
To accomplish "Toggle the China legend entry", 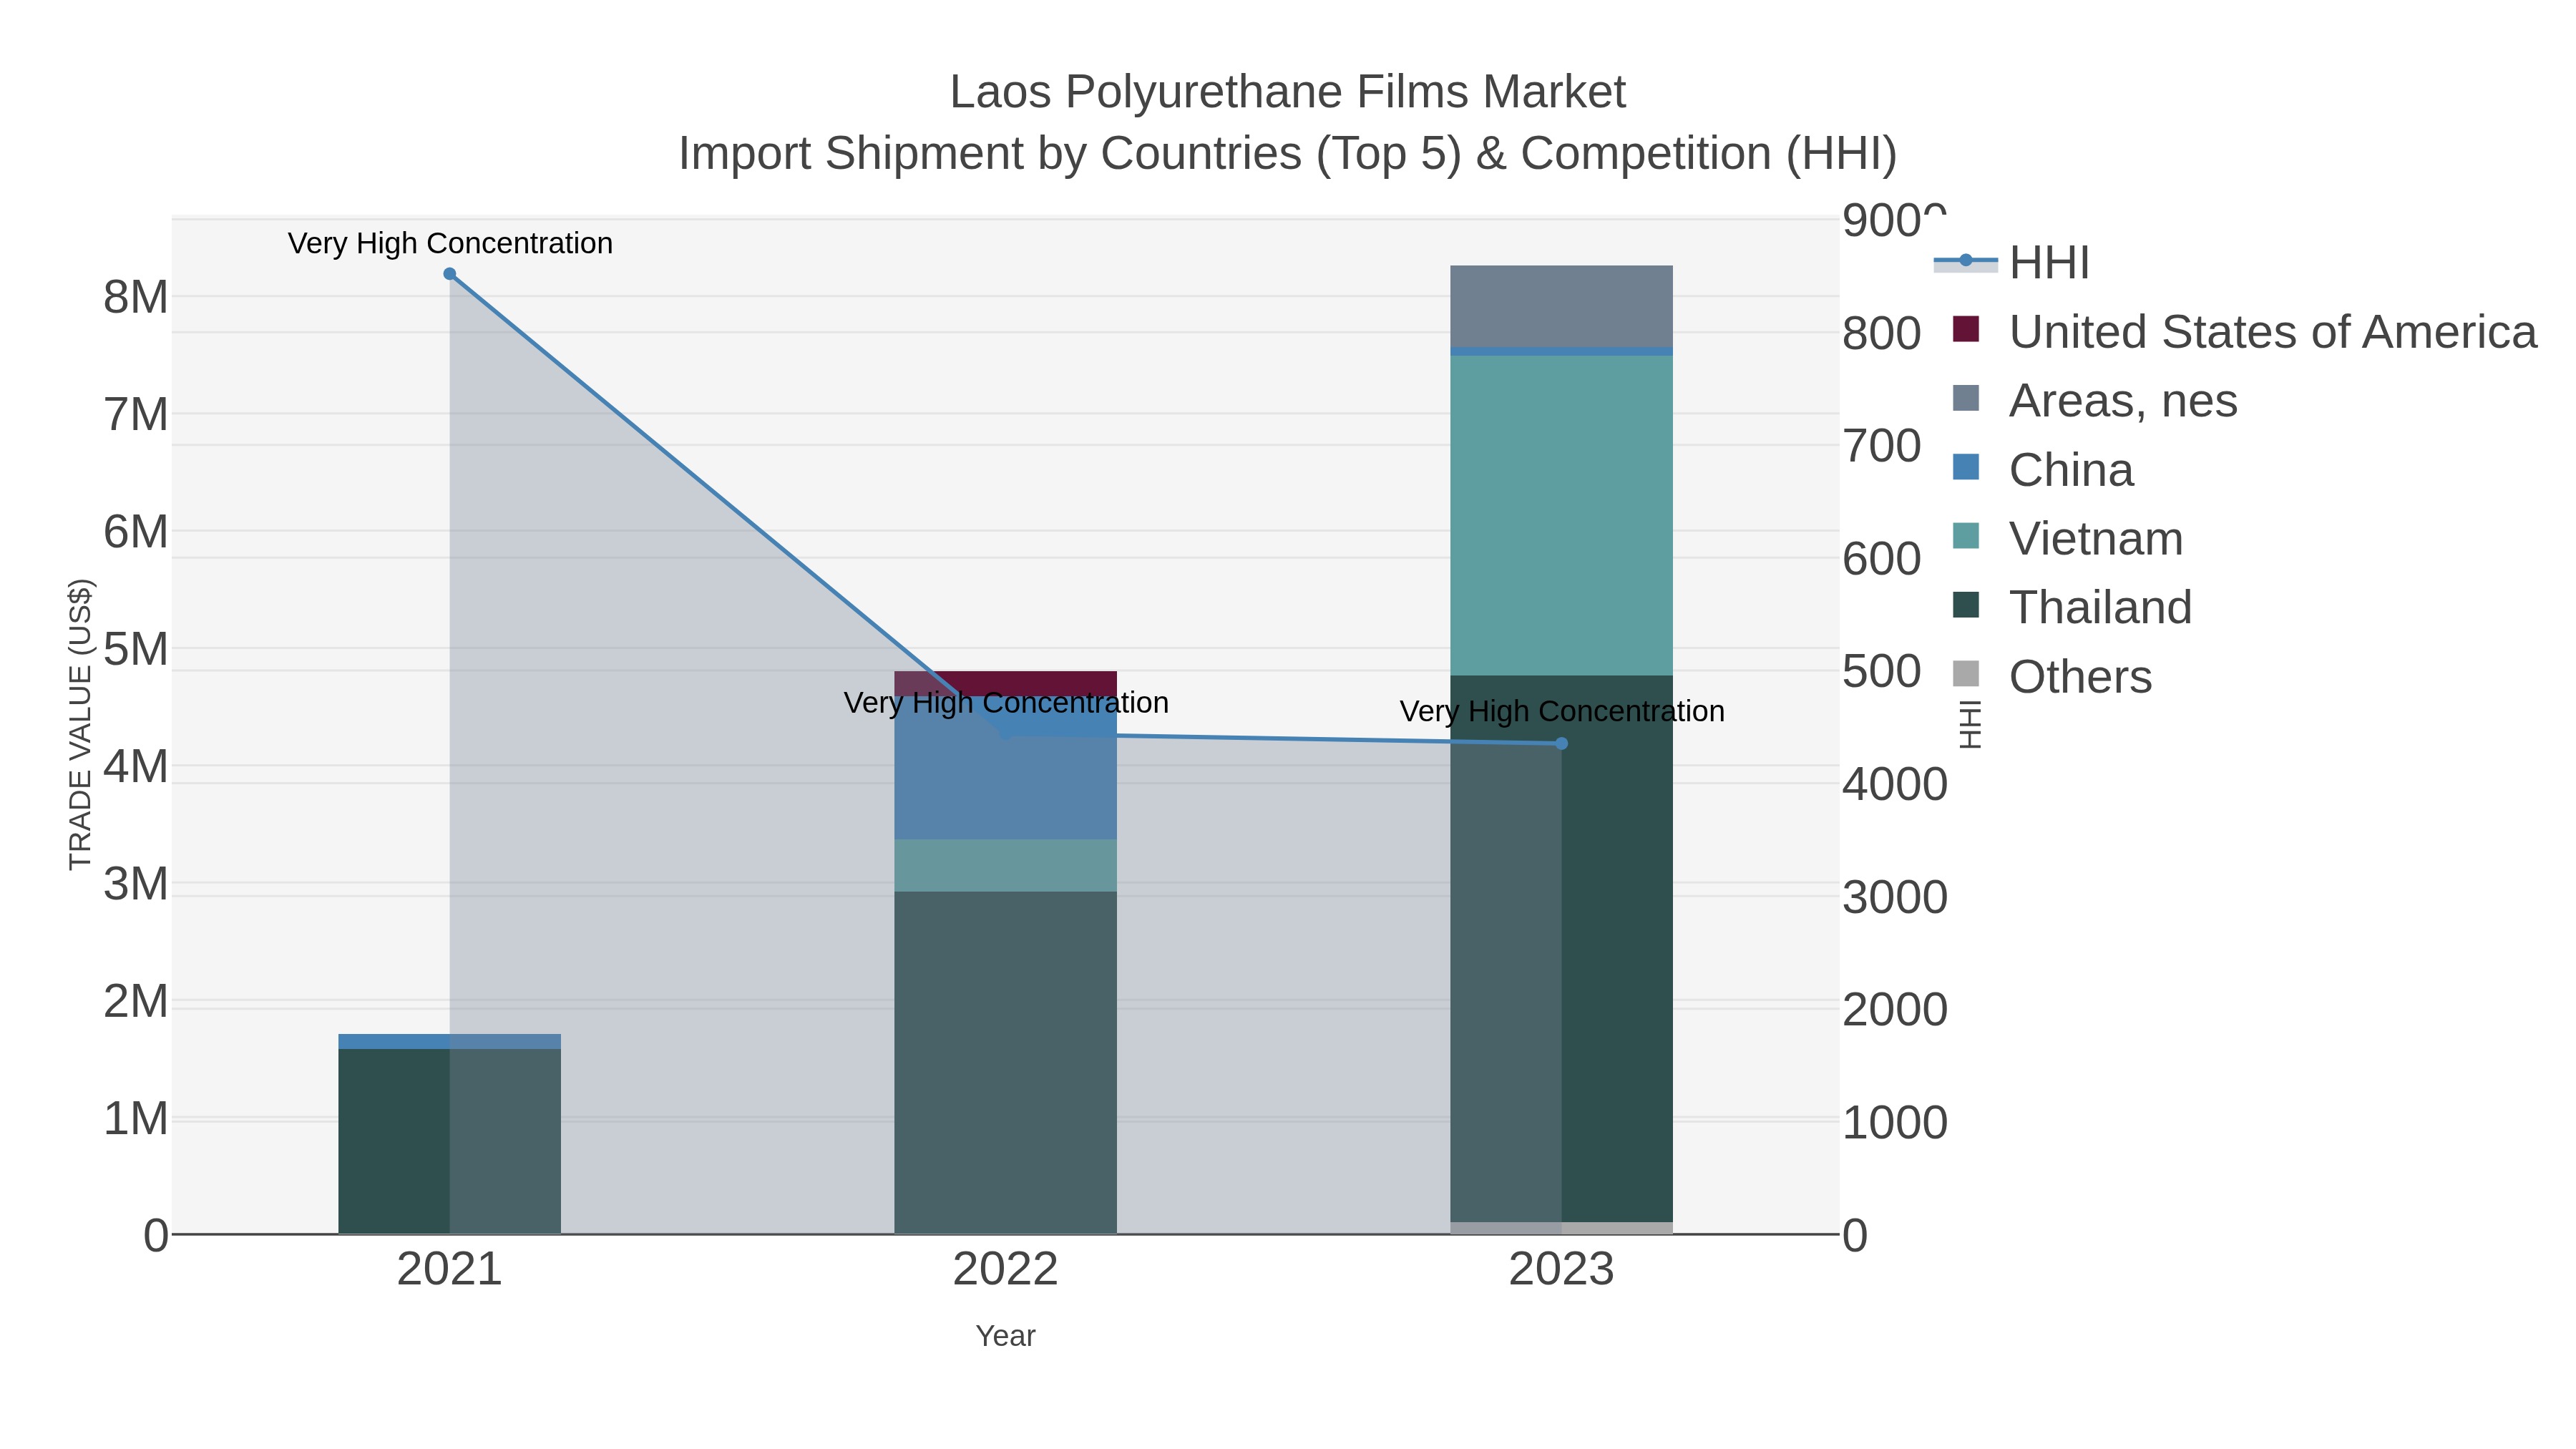I will (x=2042, y=469).
